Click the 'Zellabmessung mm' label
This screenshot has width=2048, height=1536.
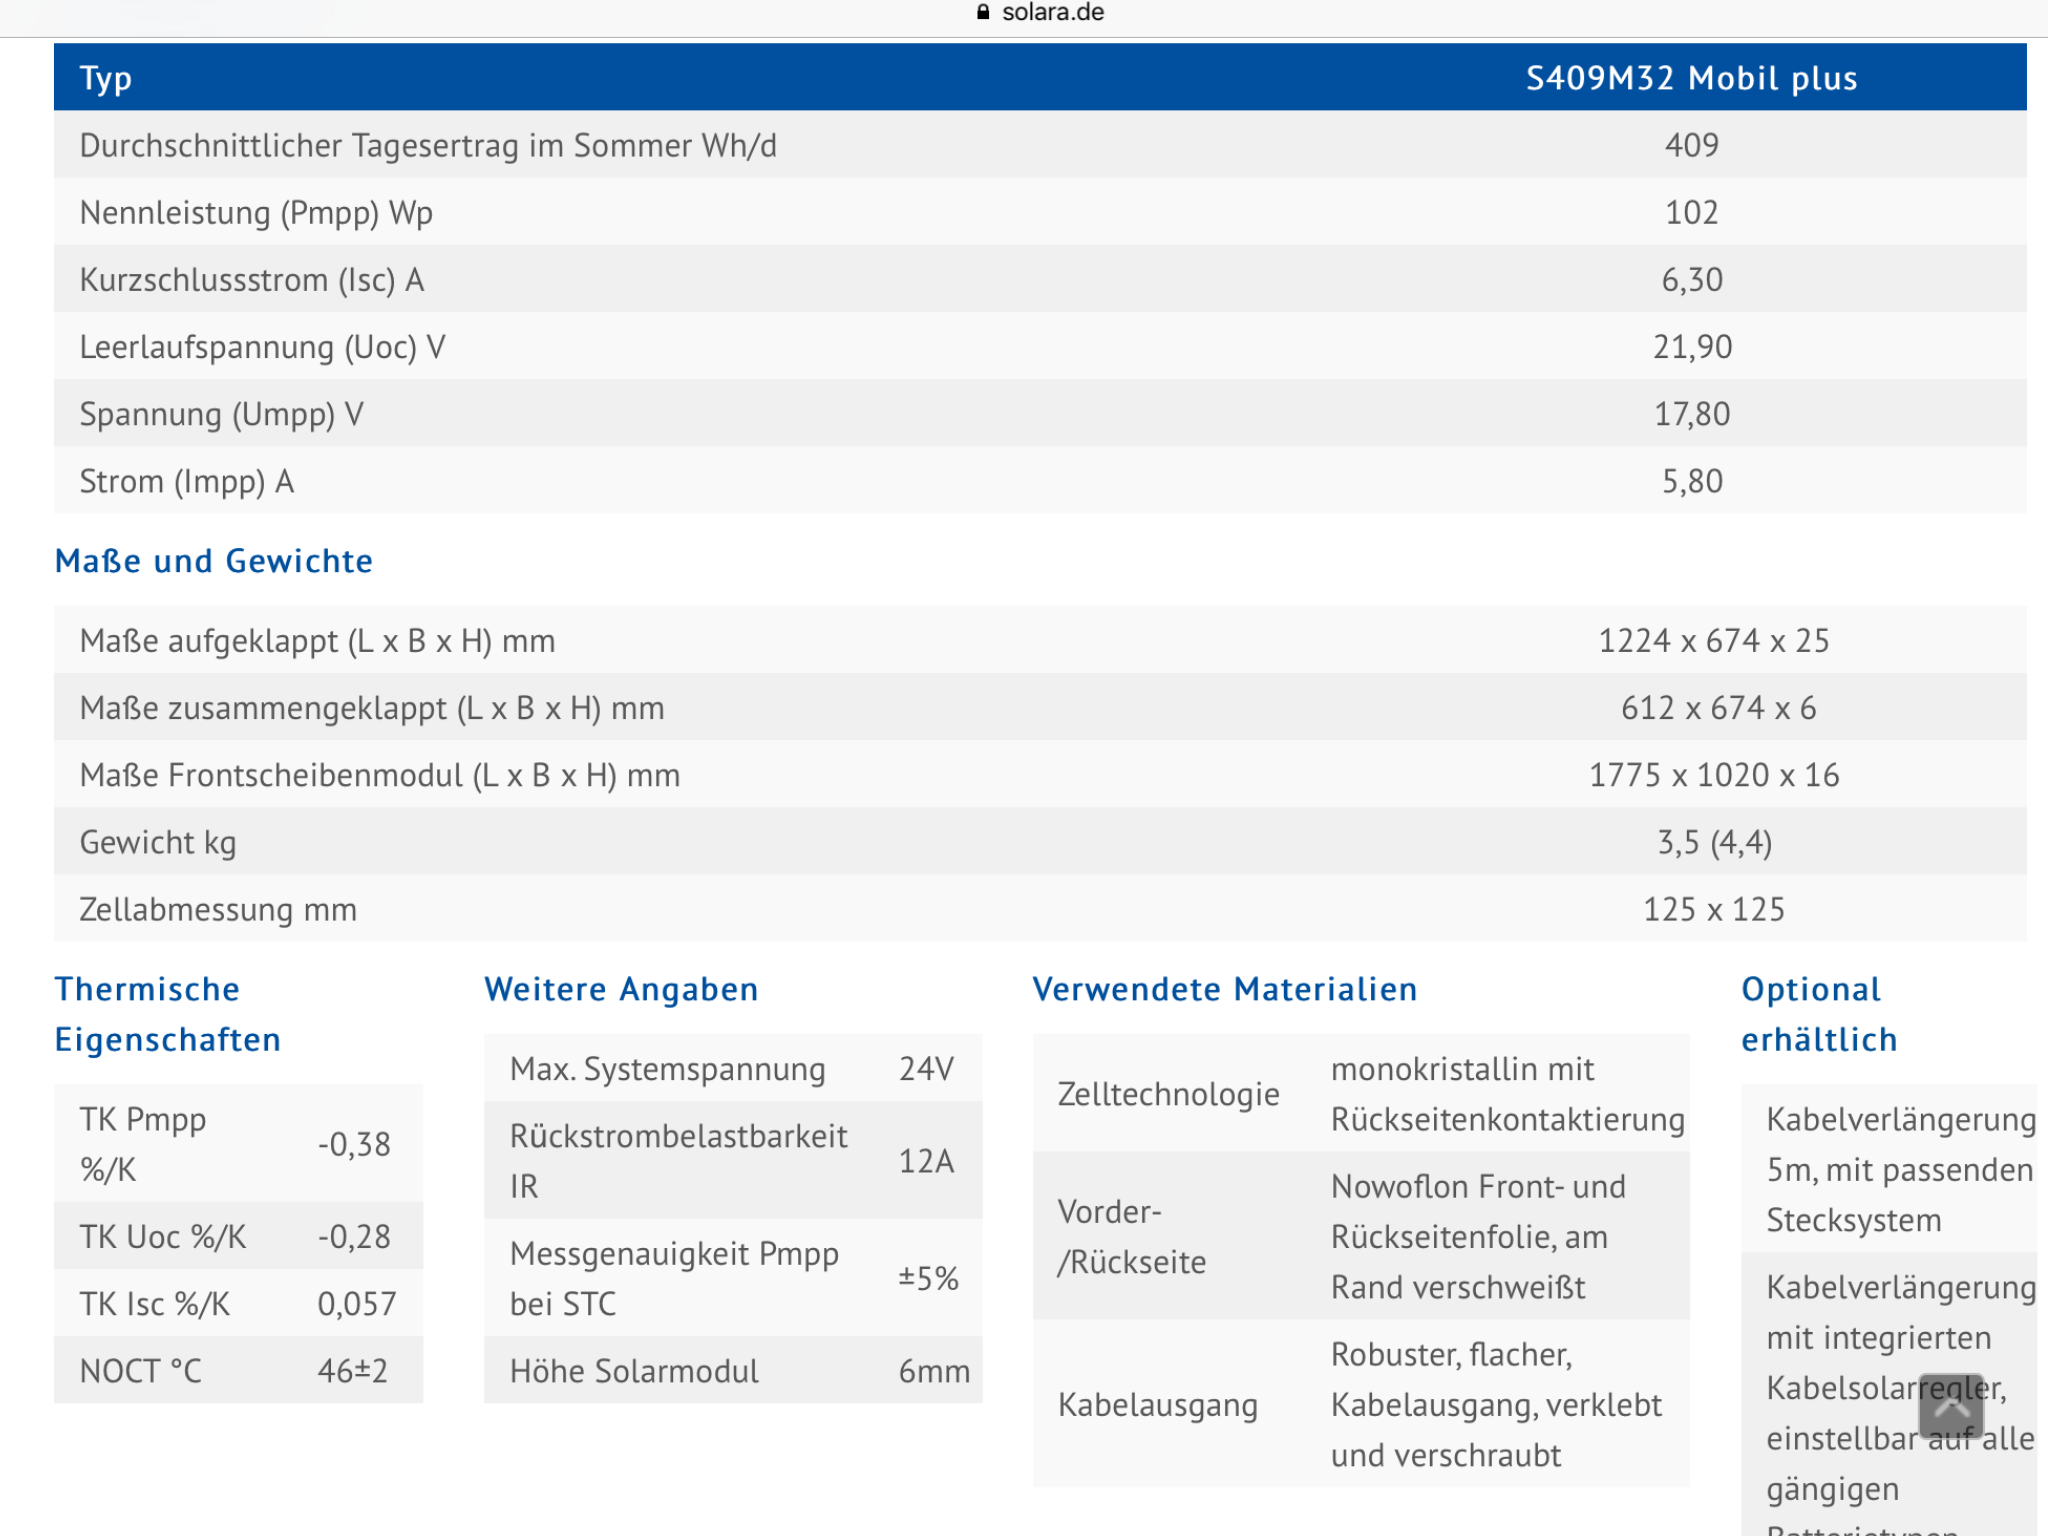pyautogui.click(x=218, y=909)
